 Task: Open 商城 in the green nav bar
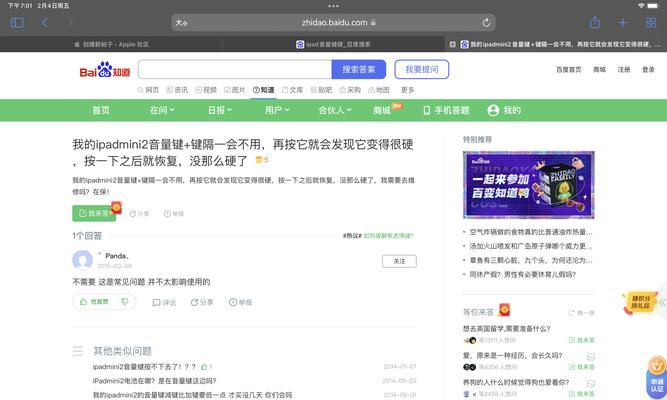(x=382, y=111)
